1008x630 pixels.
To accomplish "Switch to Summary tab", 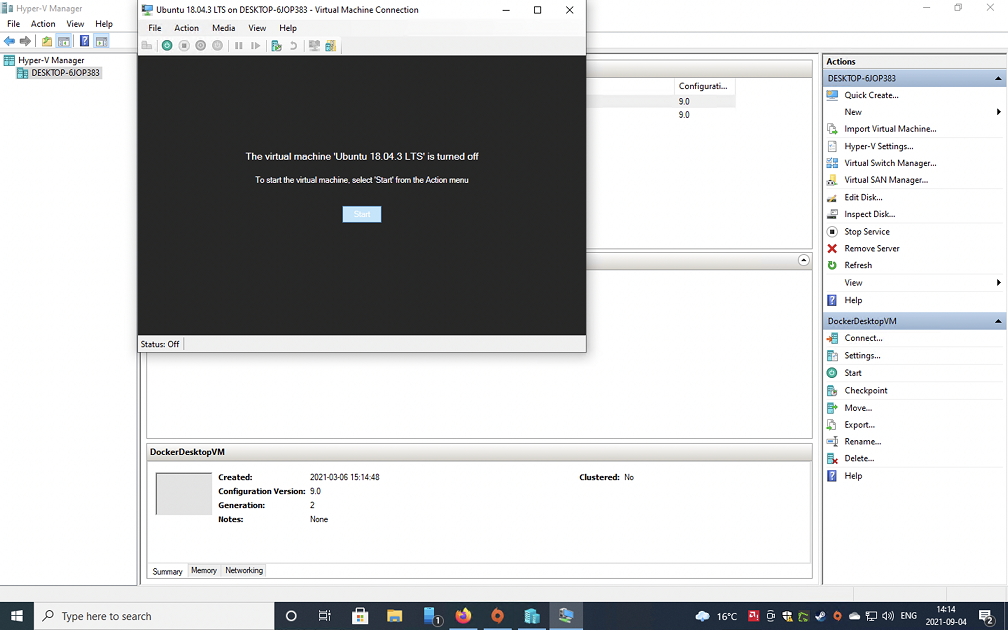I will pyautogui.click(x=167, y=571).
